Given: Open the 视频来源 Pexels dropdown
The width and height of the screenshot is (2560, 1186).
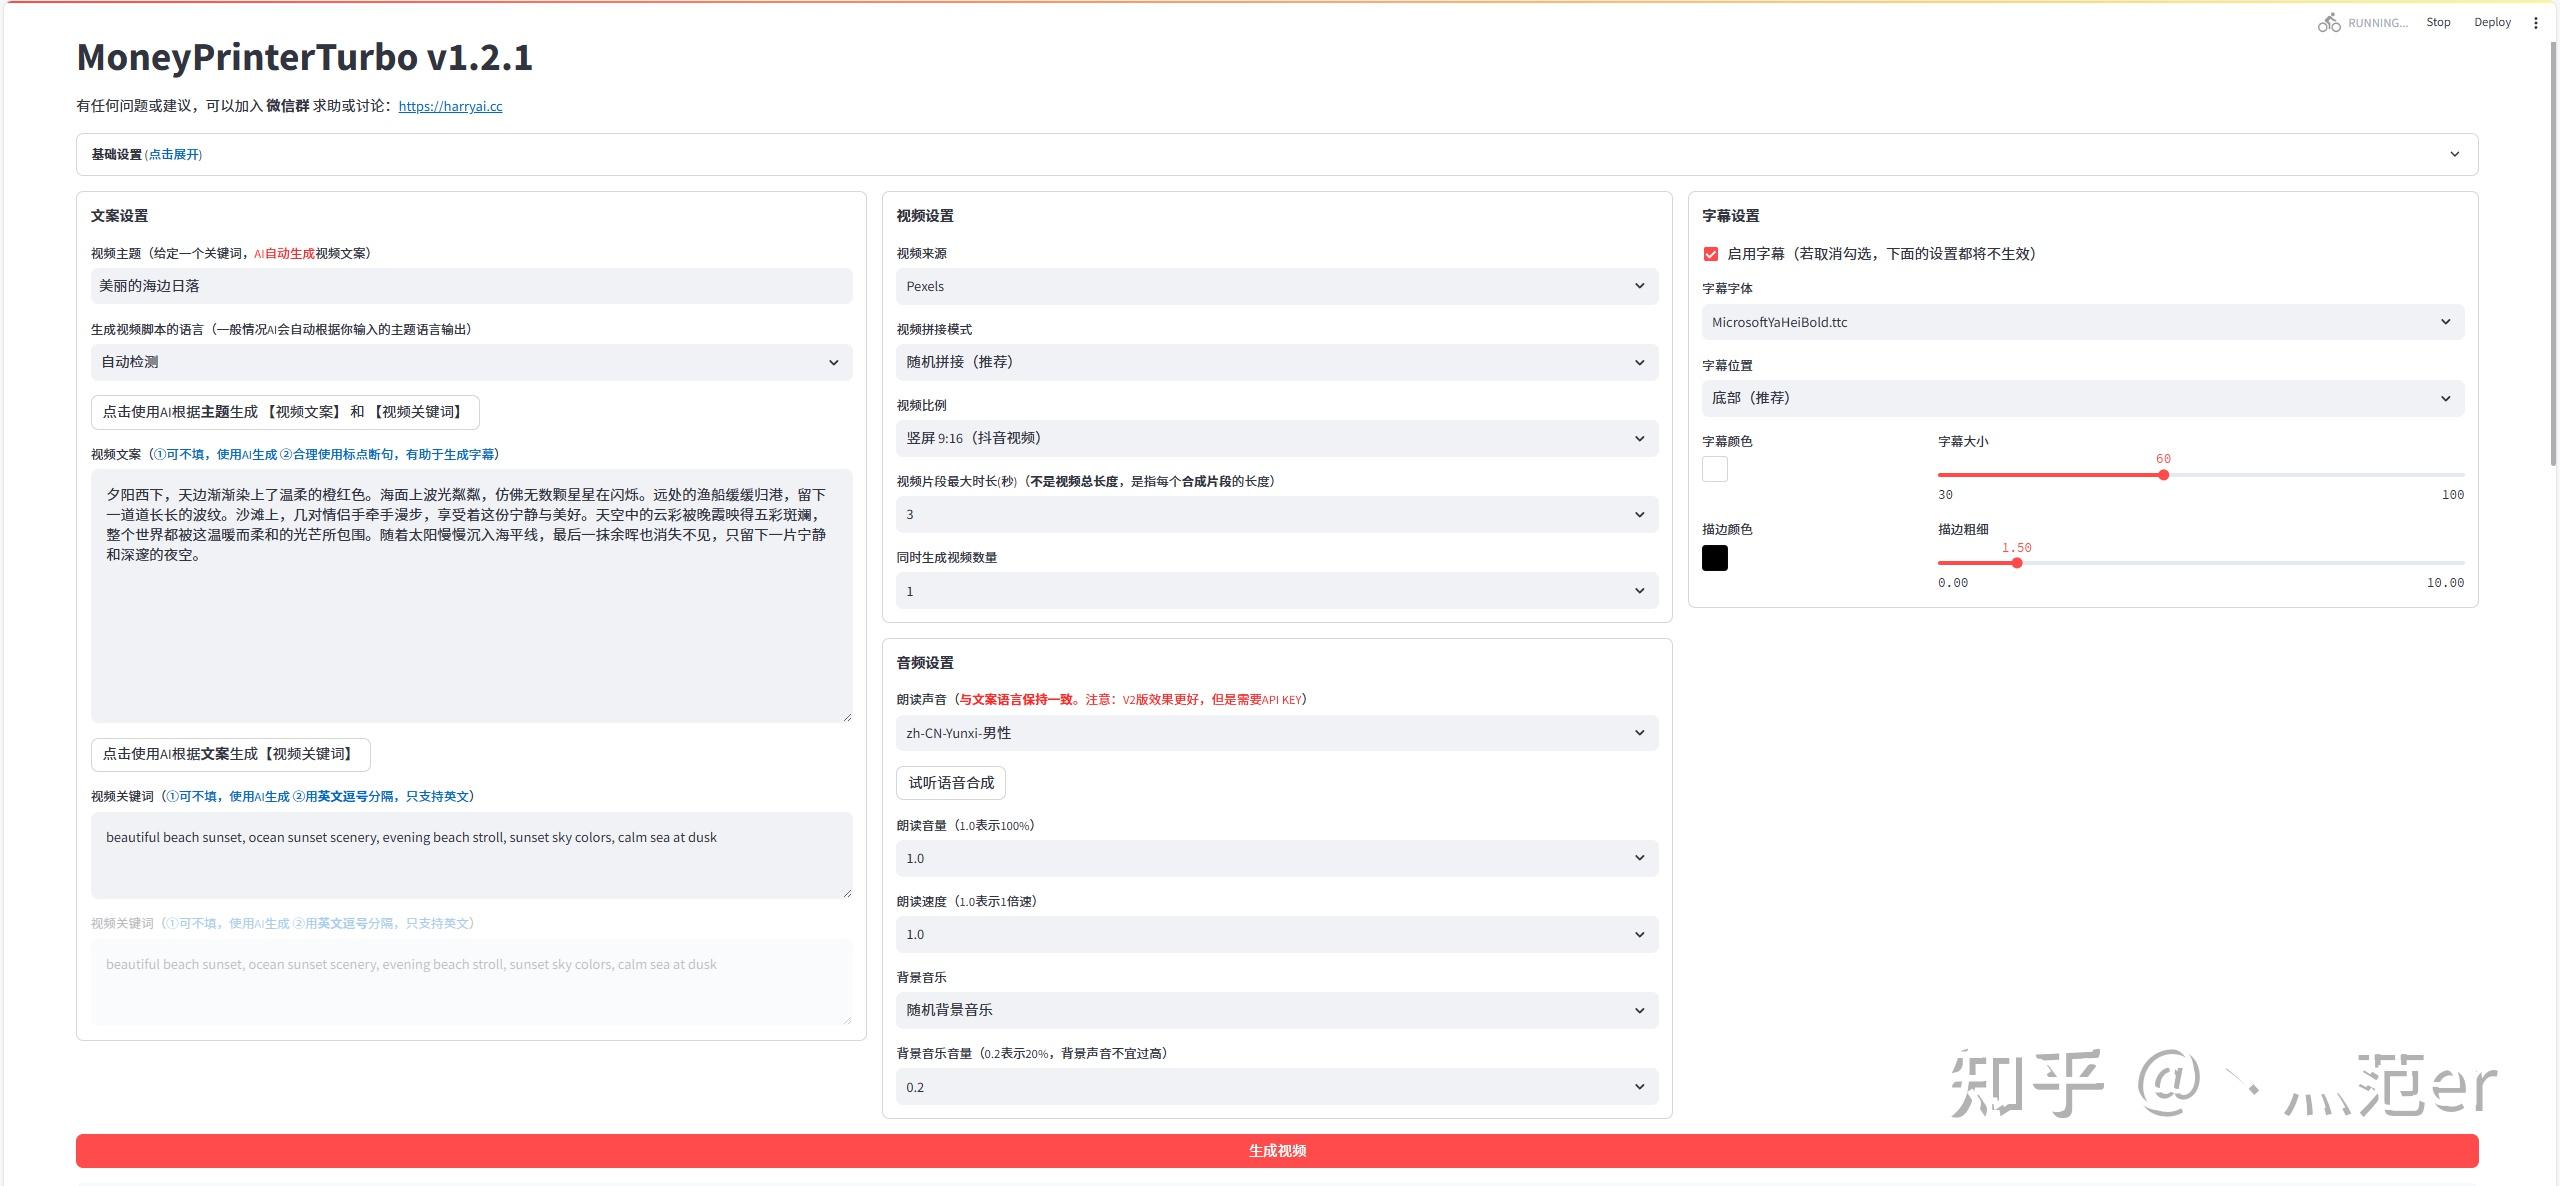Looking at the screenshot, I should (1276, 286).
